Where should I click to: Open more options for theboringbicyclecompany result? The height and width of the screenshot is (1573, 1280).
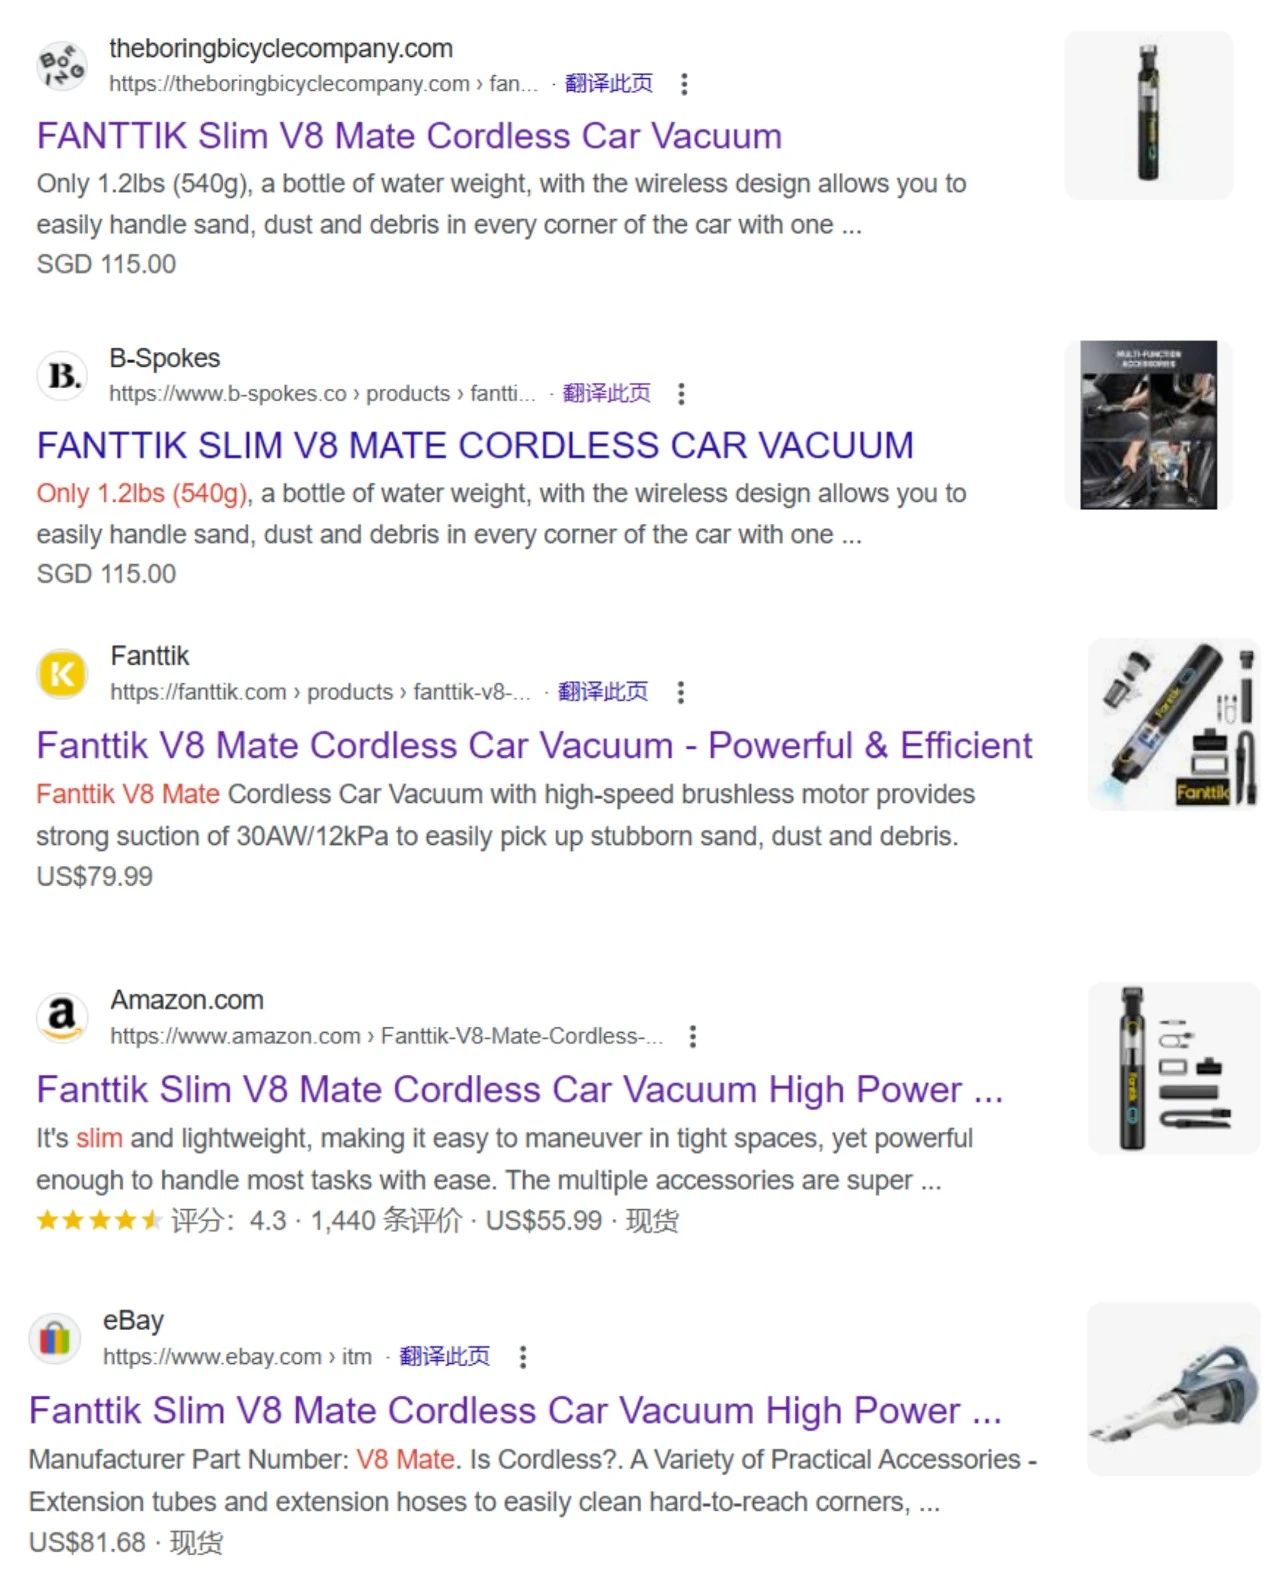point(684,84)
